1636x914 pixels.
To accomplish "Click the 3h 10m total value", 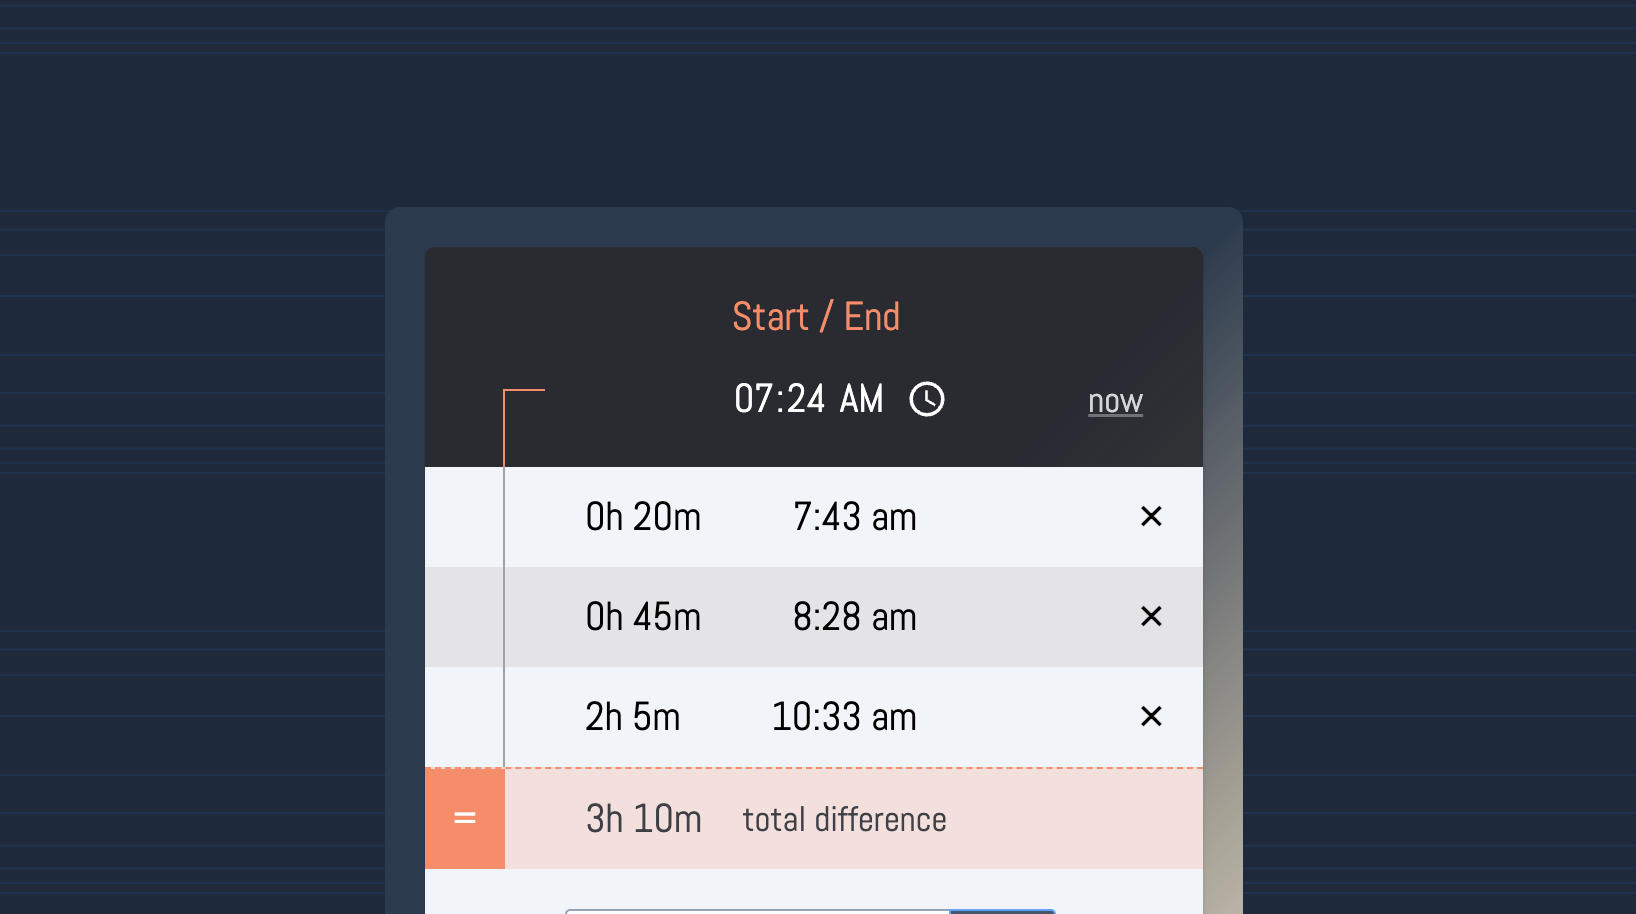I will click(643, 819).
